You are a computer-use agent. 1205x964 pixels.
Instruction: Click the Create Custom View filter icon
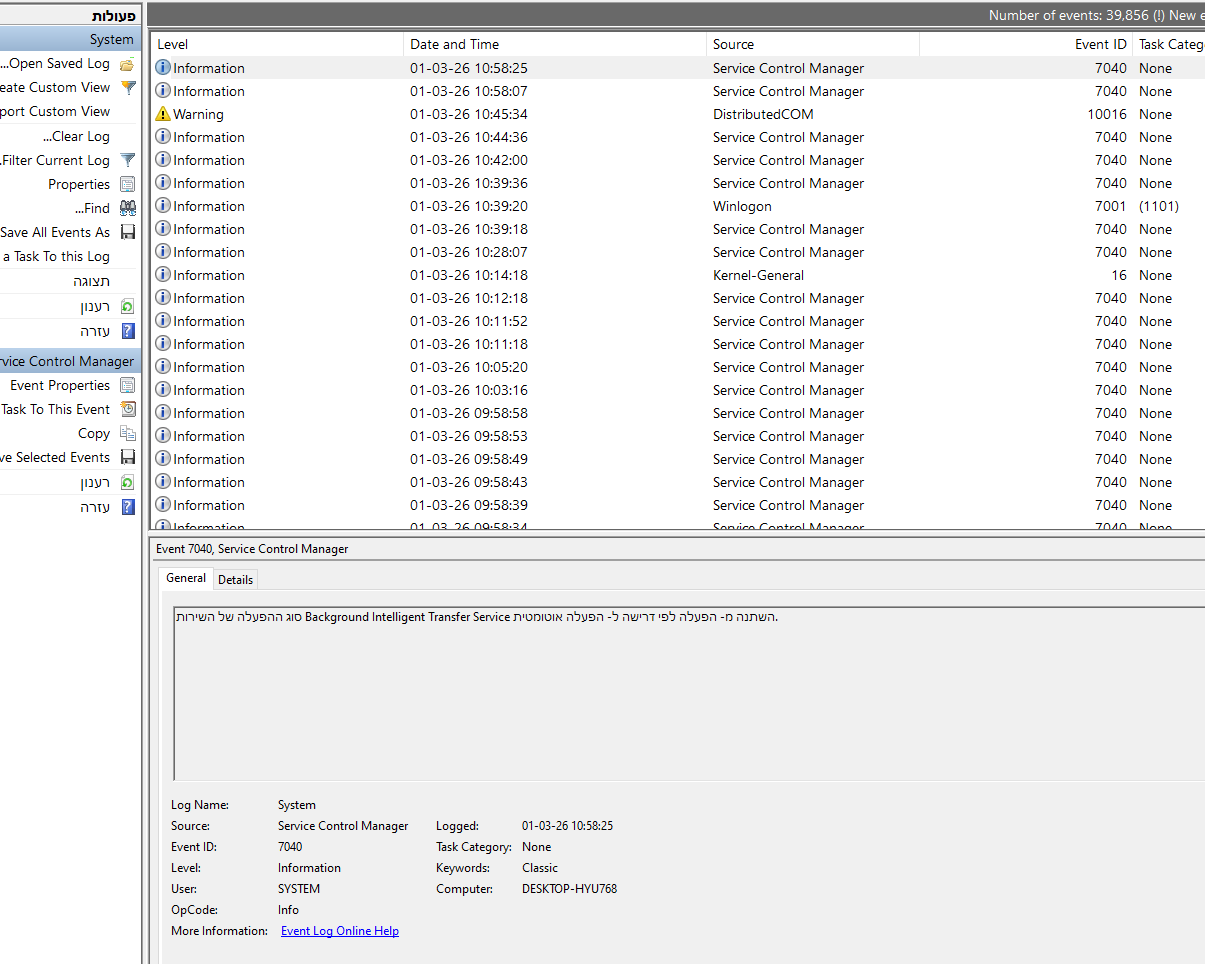127,87
